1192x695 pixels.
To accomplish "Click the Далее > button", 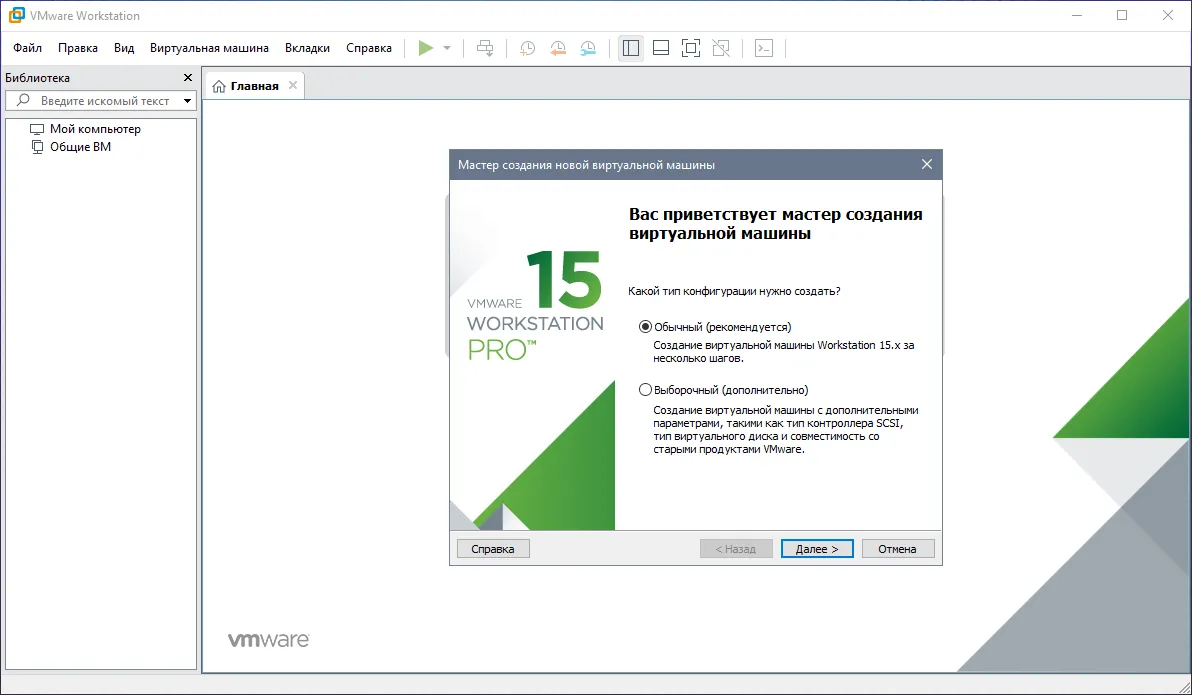I will click(x=816, y=549).
